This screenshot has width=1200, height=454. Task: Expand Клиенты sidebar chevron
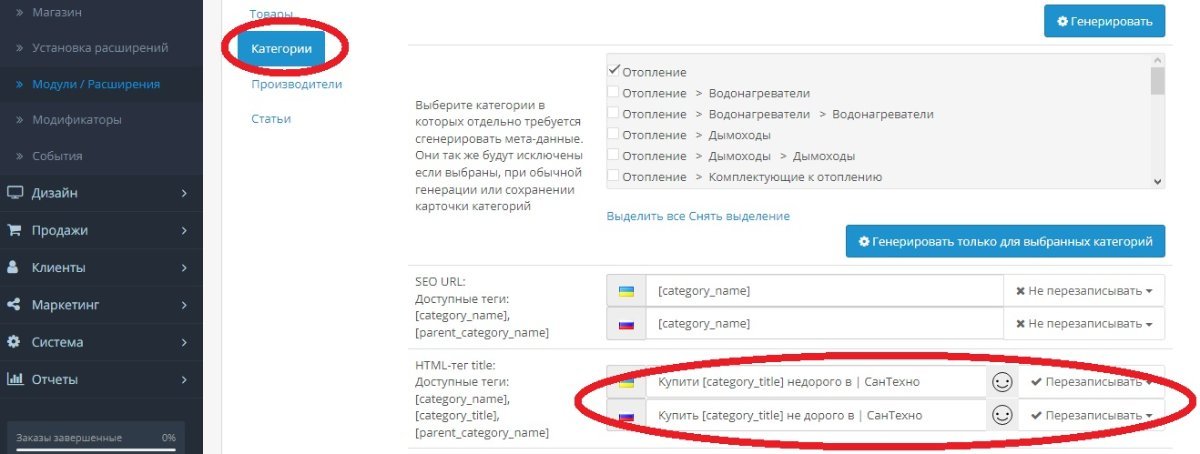click(184, 267)
